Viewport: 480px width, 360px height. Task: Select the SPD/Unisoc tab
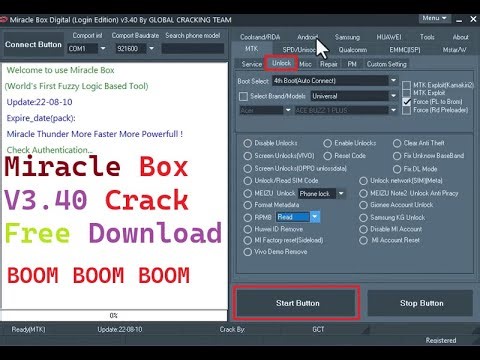pyautogui.click(x=299, y=50)
